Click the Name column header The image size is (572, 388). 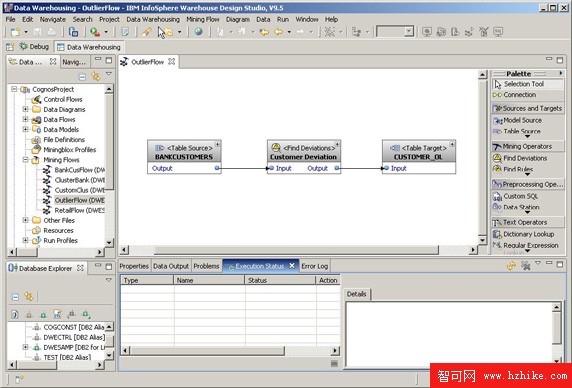(x=209, y=280)
